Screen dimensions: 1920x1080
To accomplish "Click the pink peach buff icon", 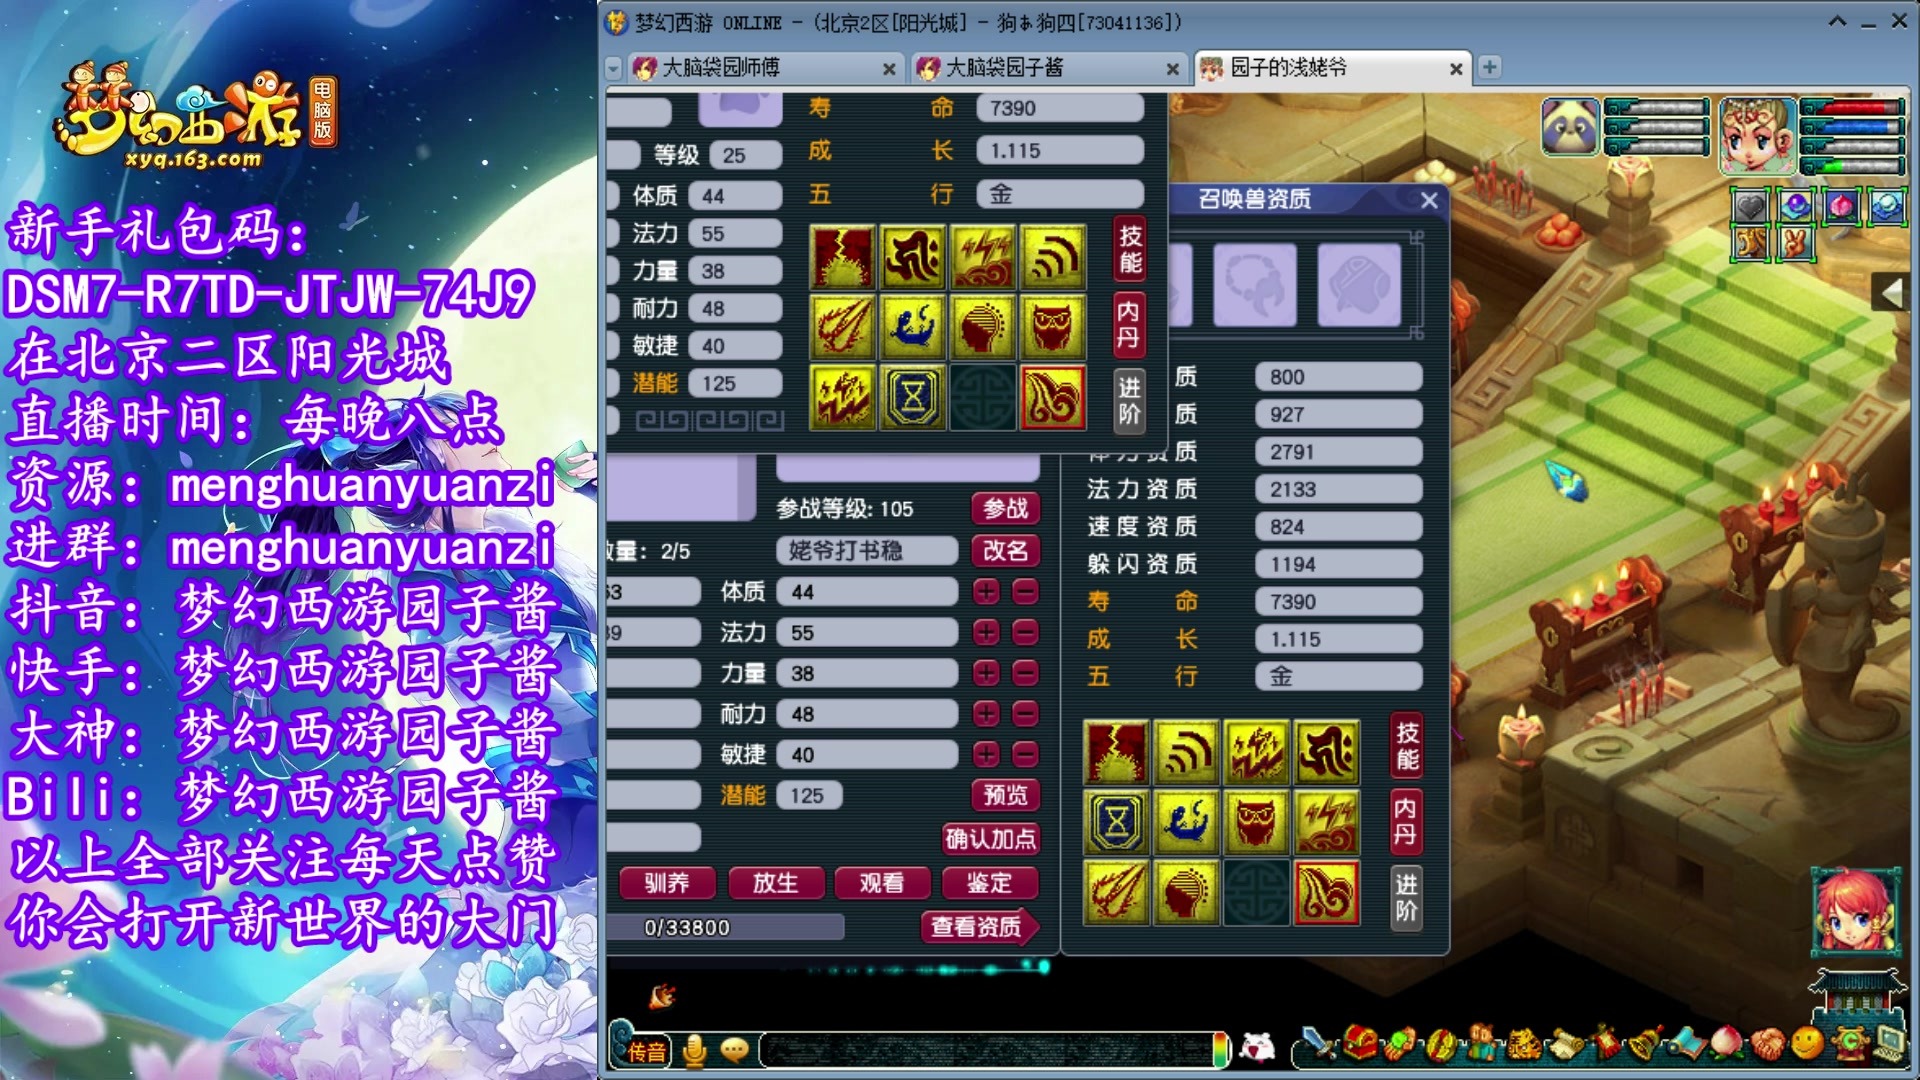I will coord(1841,207).
